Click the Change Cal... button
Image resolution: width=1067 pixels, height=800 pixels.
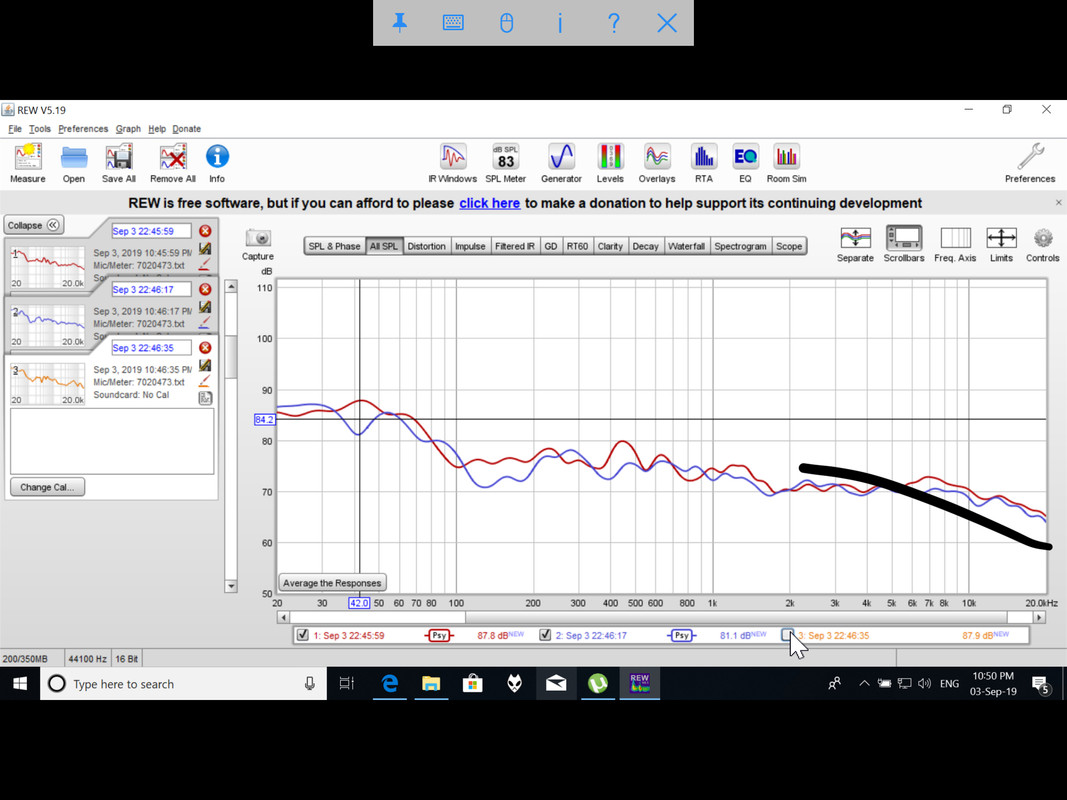coord(47,487)
